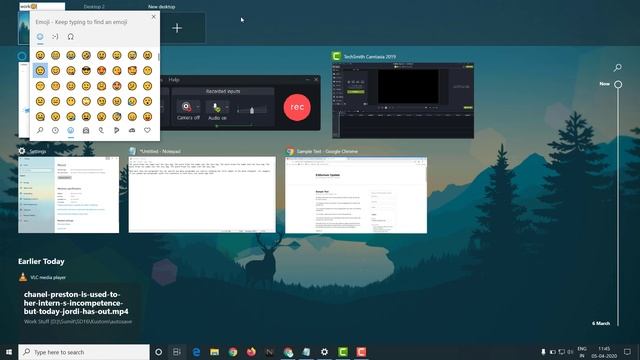This screenshot has width=640, height=360.
Task: Switch to the kaomoji tab in emoji panel
Action: (55, 37)
